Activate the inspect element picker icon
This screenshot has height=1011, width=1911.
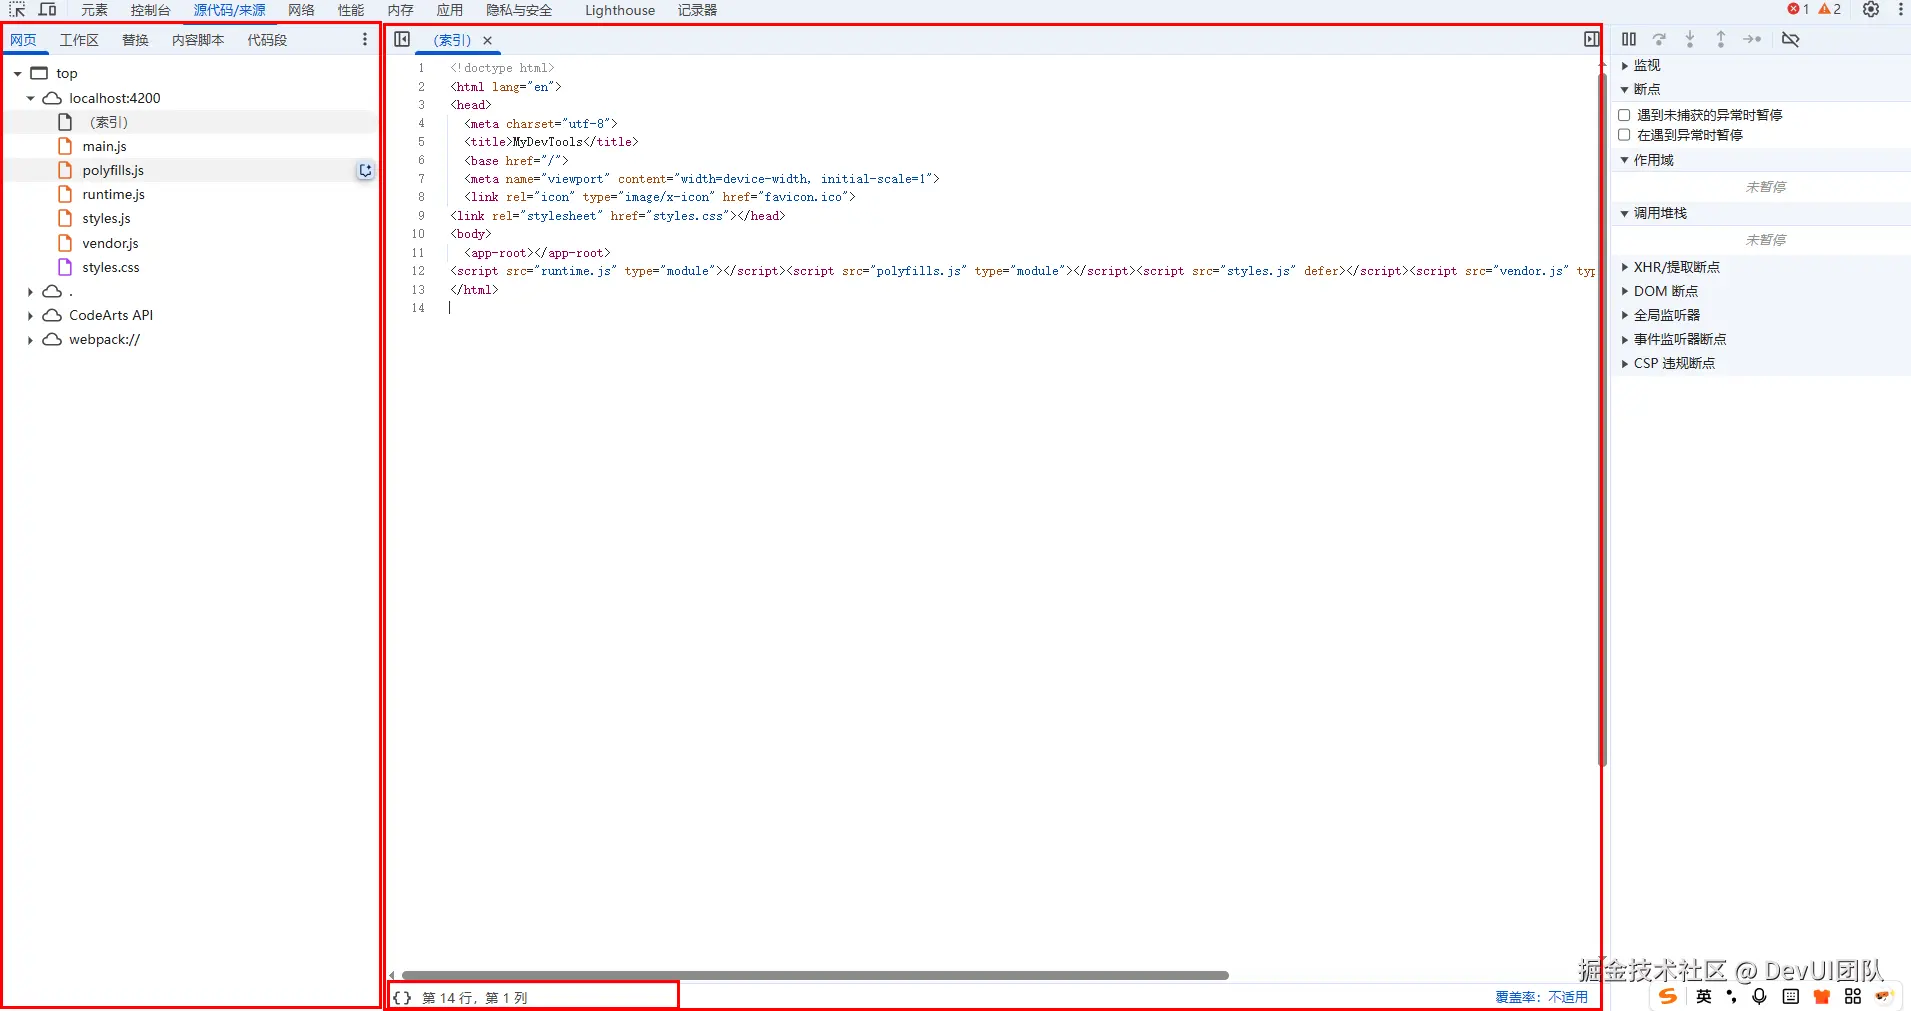tap(17, 10)
